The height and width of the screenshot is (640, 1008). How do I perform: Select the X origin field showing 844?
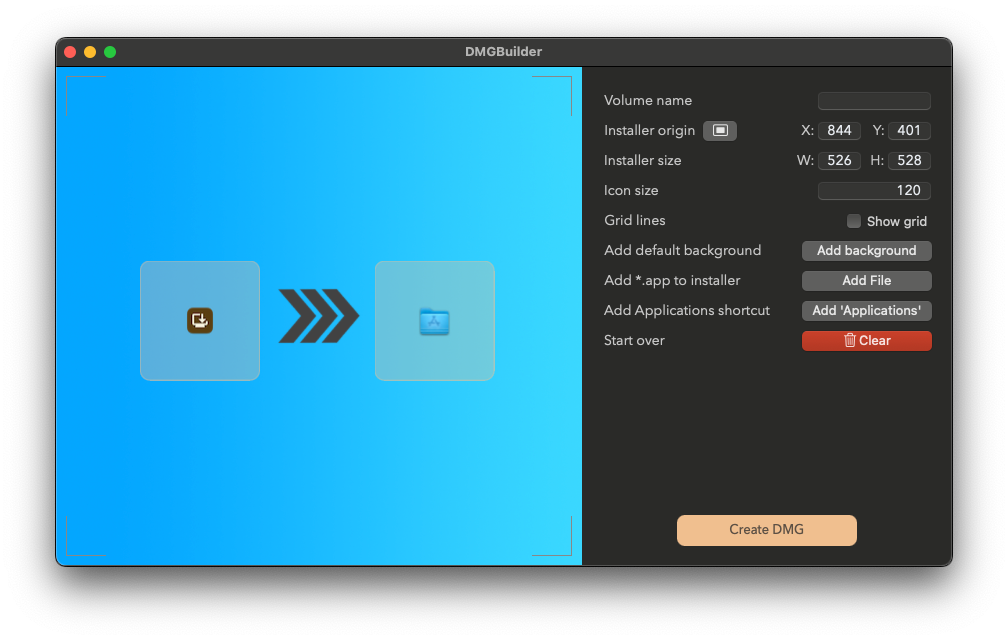tap(839, 130)
